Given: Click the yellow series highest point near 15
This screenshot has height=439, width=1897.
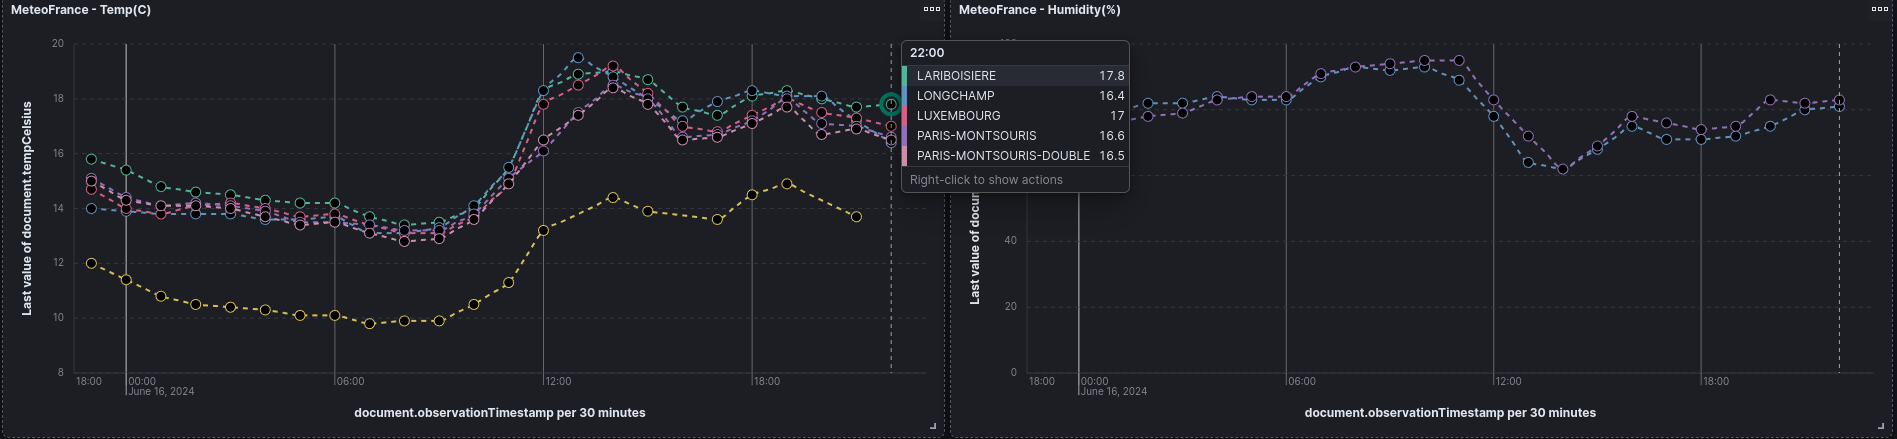Looking at the screenshot, I should click(x=787, y=184).
